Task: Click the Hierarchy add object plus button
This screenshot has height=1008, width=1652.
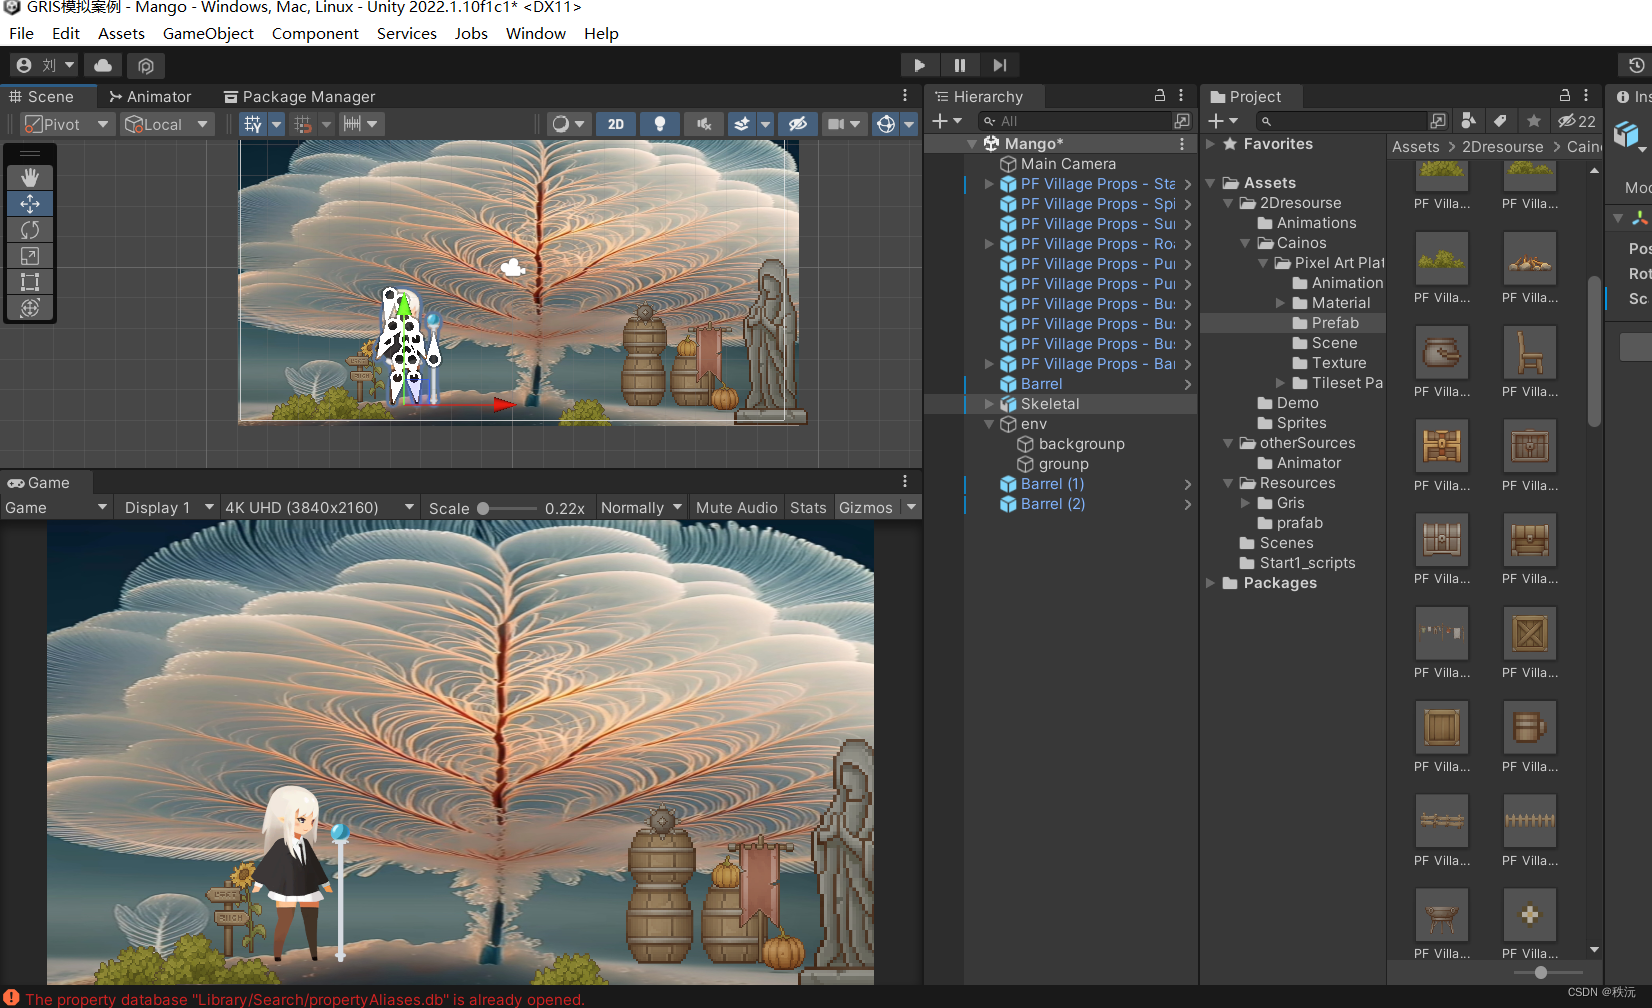Action: (x=946, y=121)
